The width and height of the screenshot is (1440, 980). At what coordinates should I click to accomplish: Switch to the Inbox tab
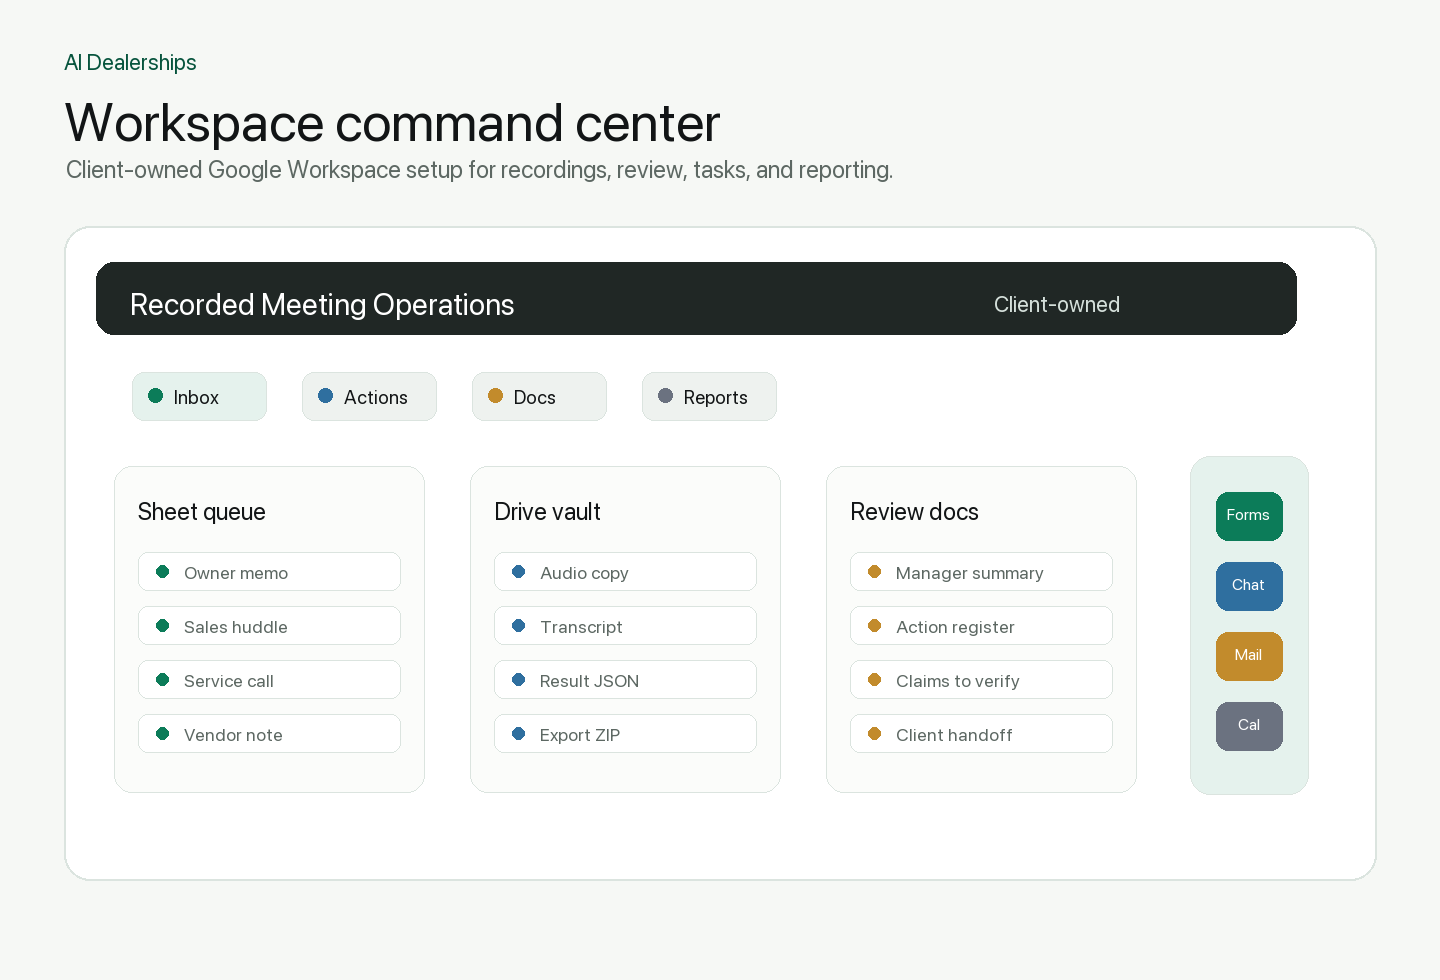[199, 397]
